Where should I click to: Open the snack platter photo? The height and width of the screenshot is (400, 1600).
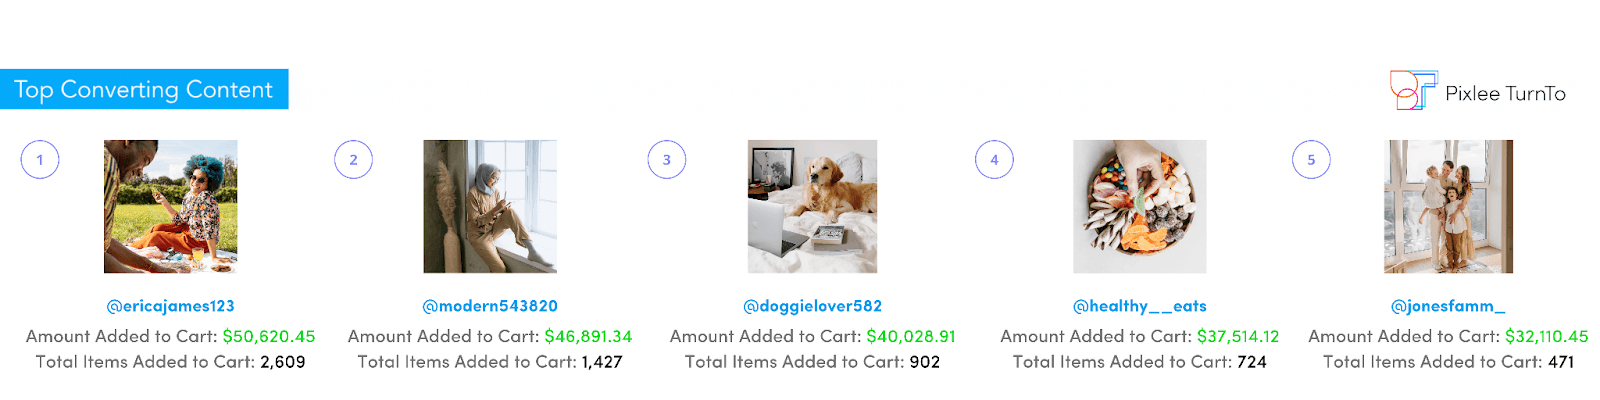point(1140,206)
